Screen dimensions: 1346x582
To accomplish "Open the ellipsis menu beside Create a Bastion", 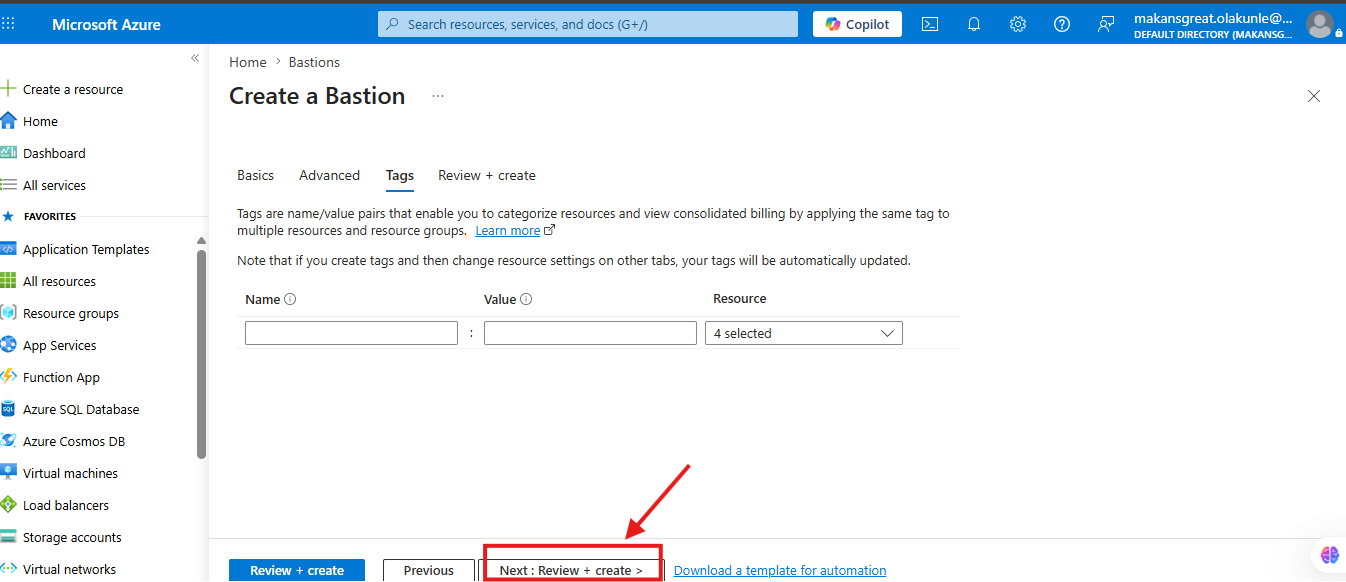I will [437, 96].
